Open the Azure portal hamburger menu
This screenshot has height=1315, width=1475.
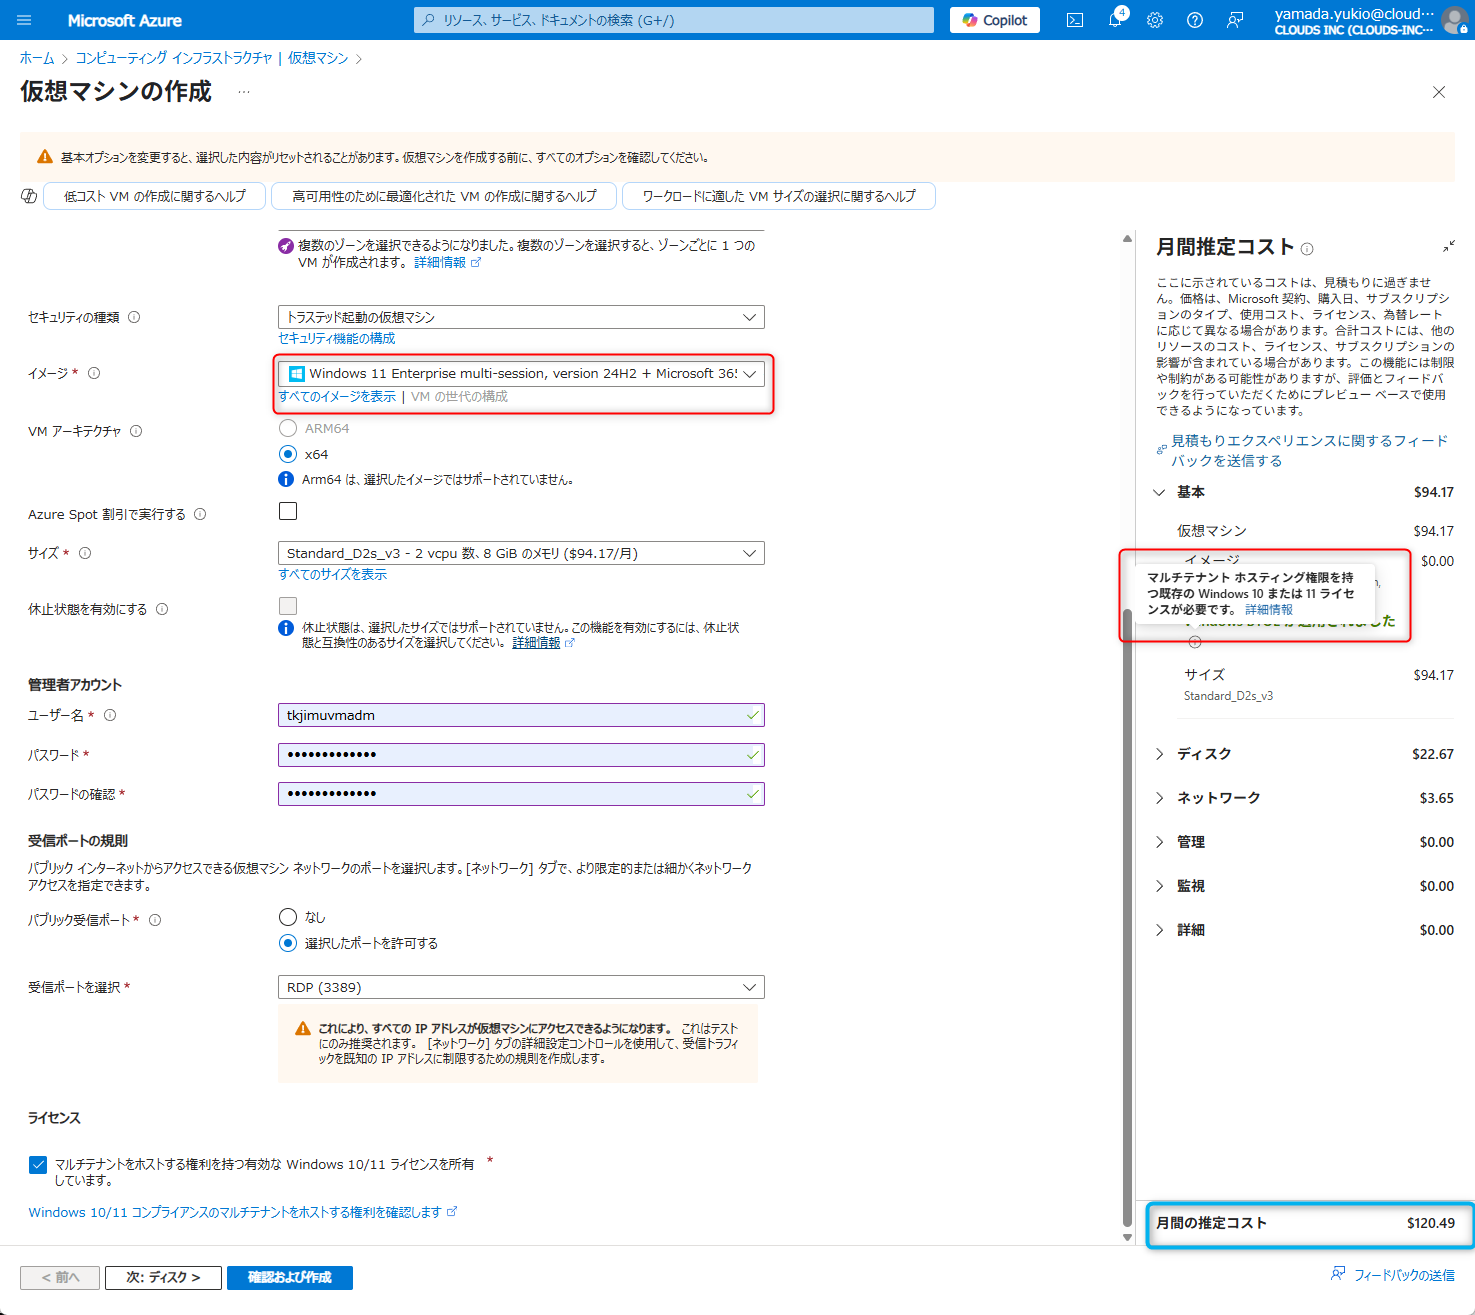pos(25,20)
